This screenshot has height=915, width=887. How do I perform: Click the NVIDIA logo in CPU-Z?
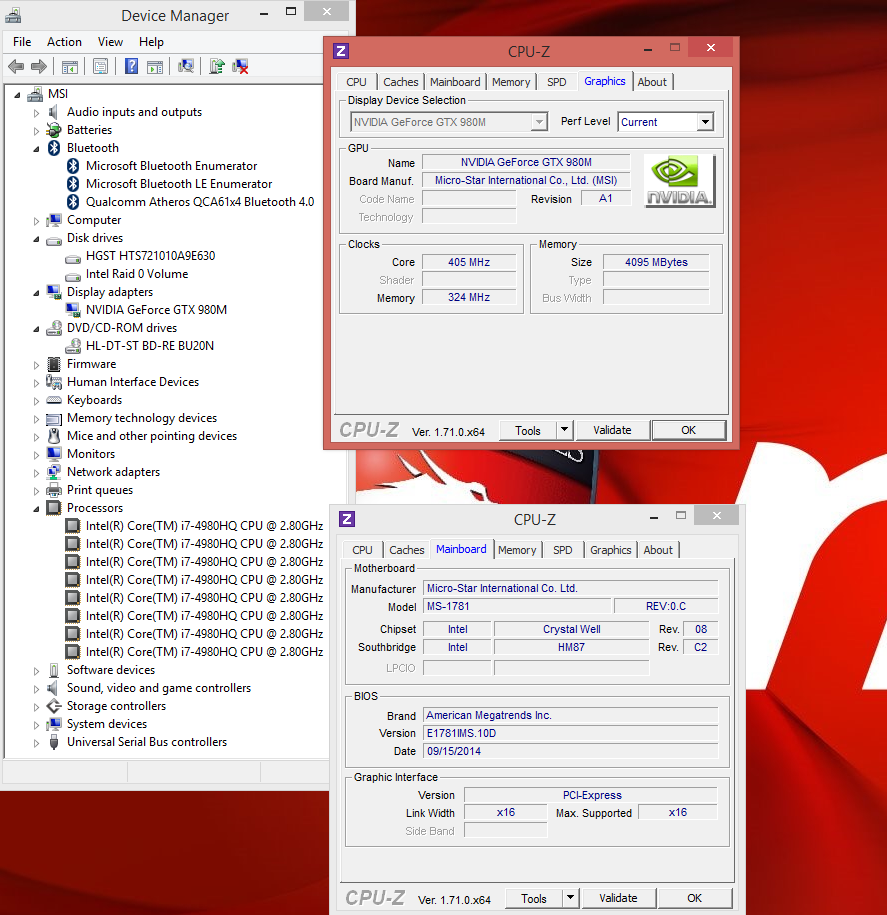click(680, 180)
